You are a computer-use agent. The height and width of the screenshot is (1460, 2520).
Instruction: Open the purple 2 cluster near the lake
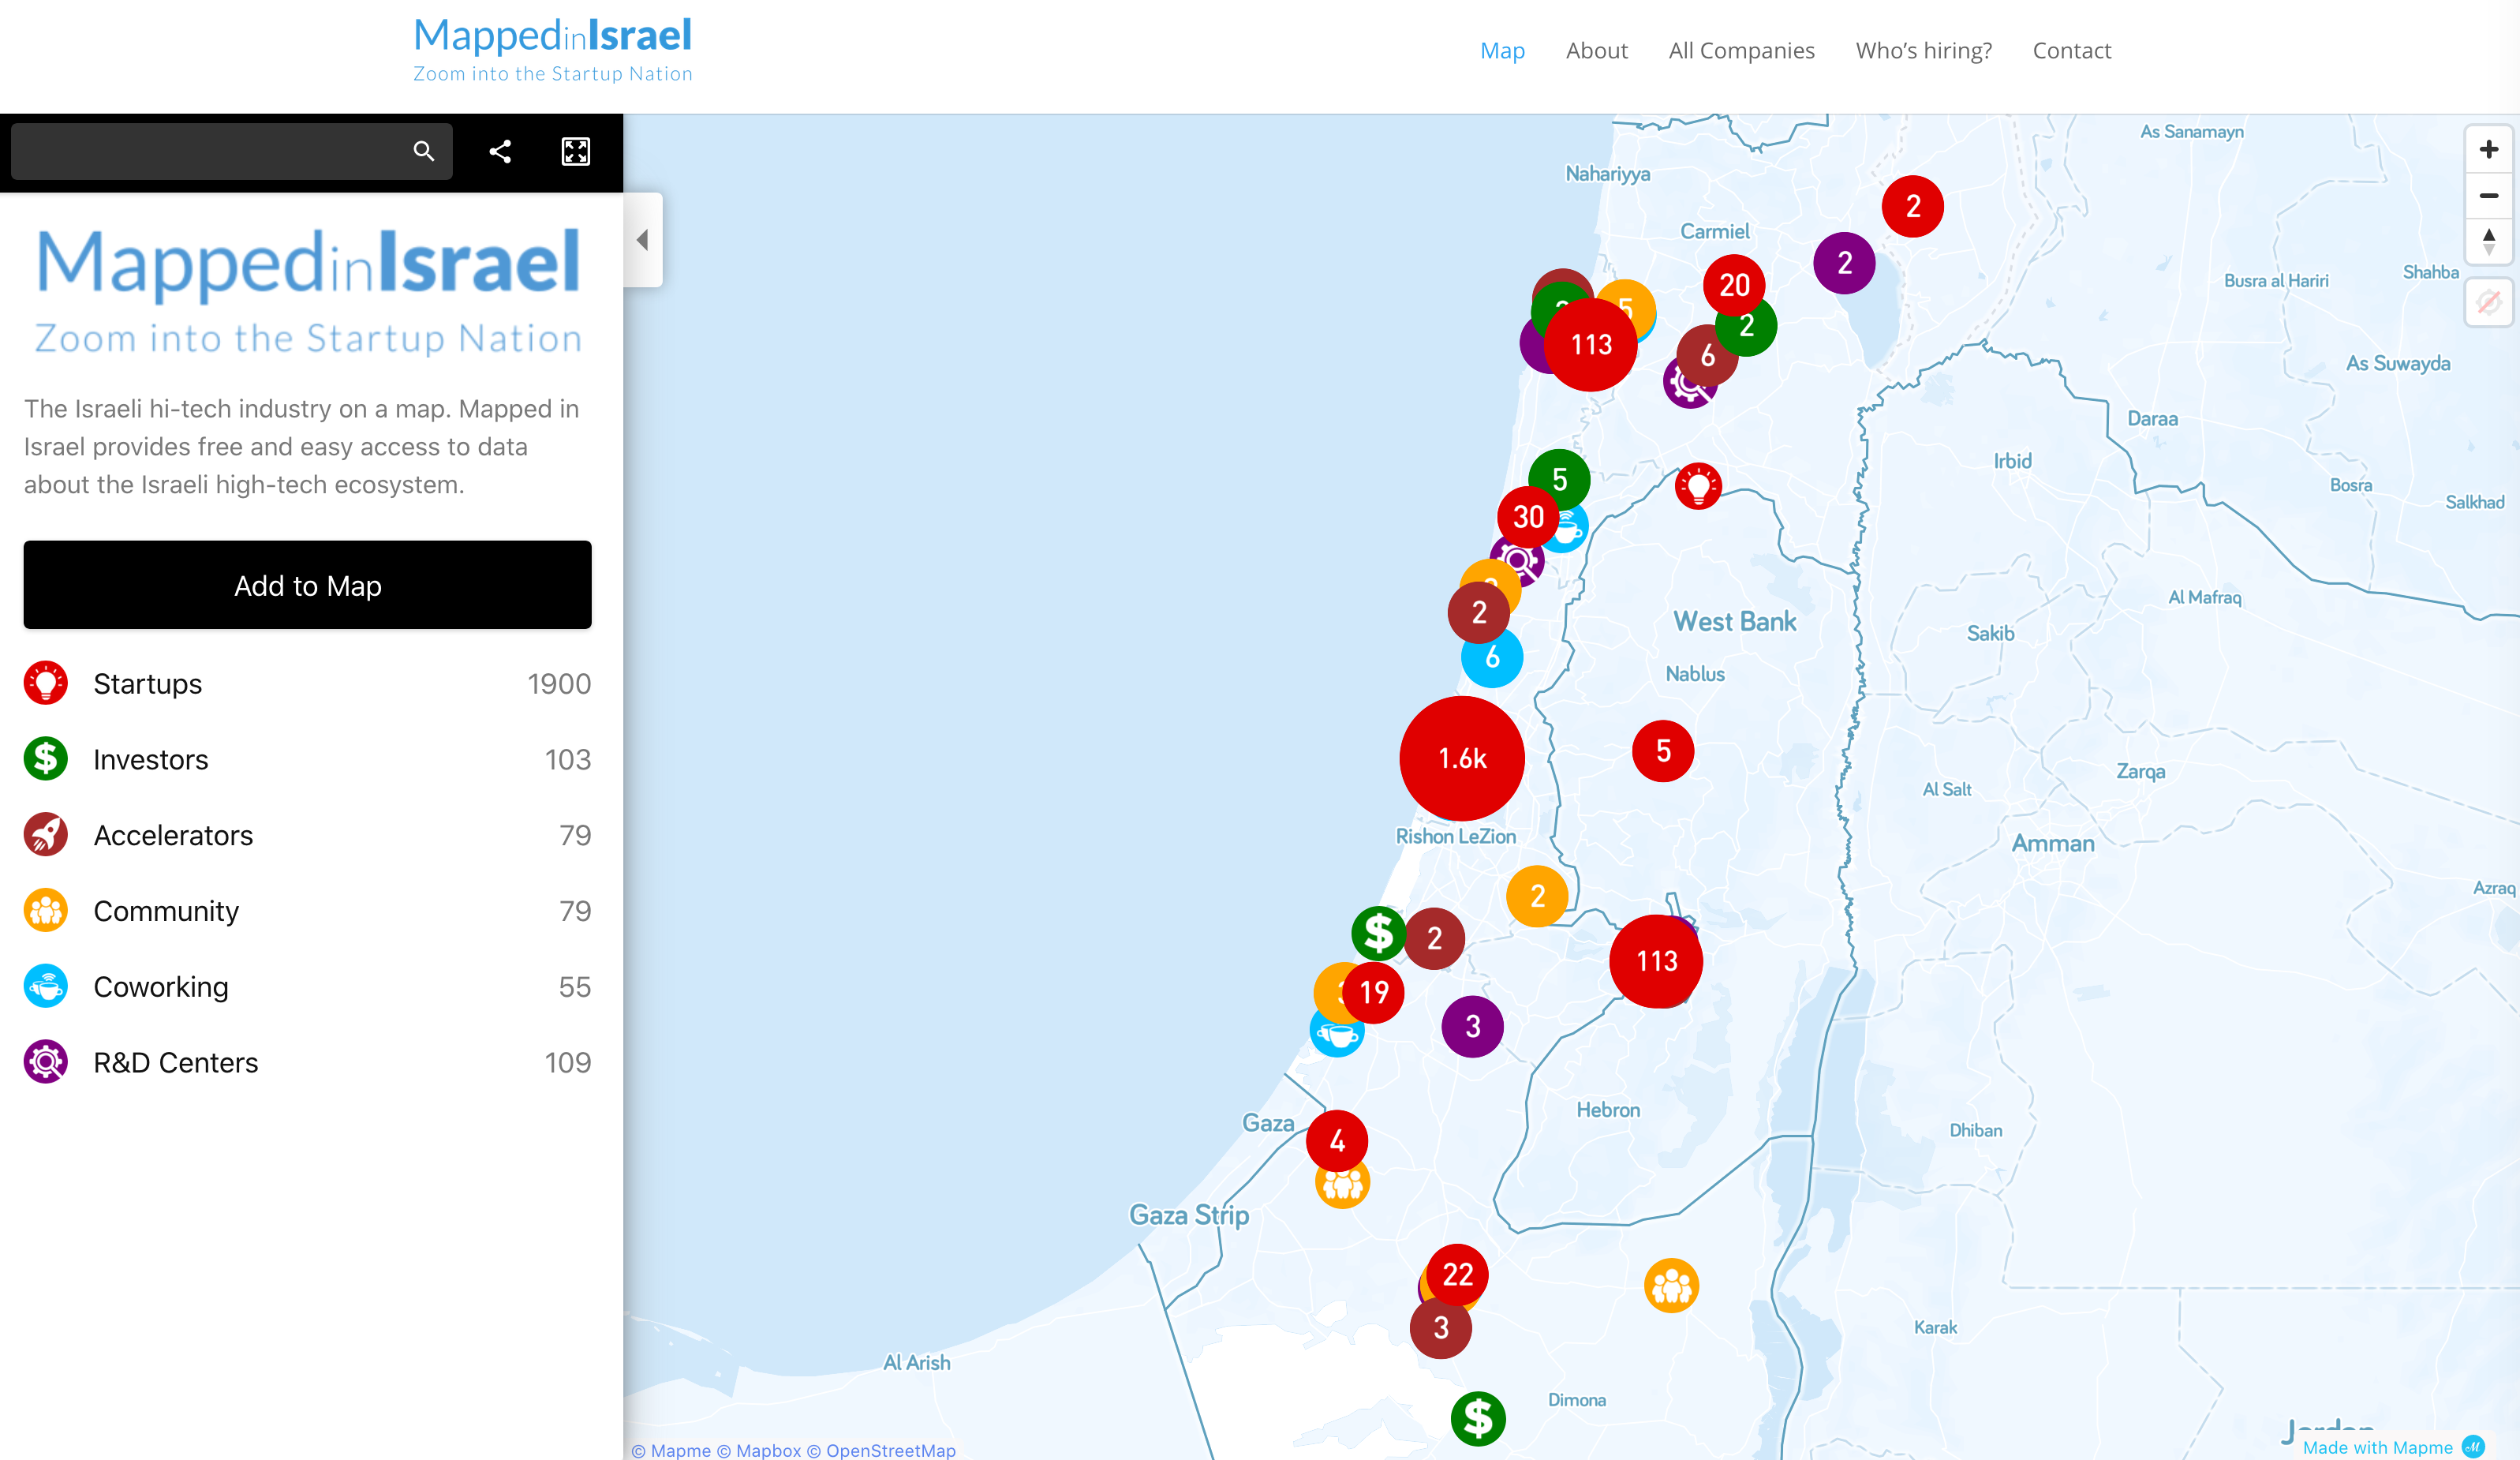(1844, 263)
